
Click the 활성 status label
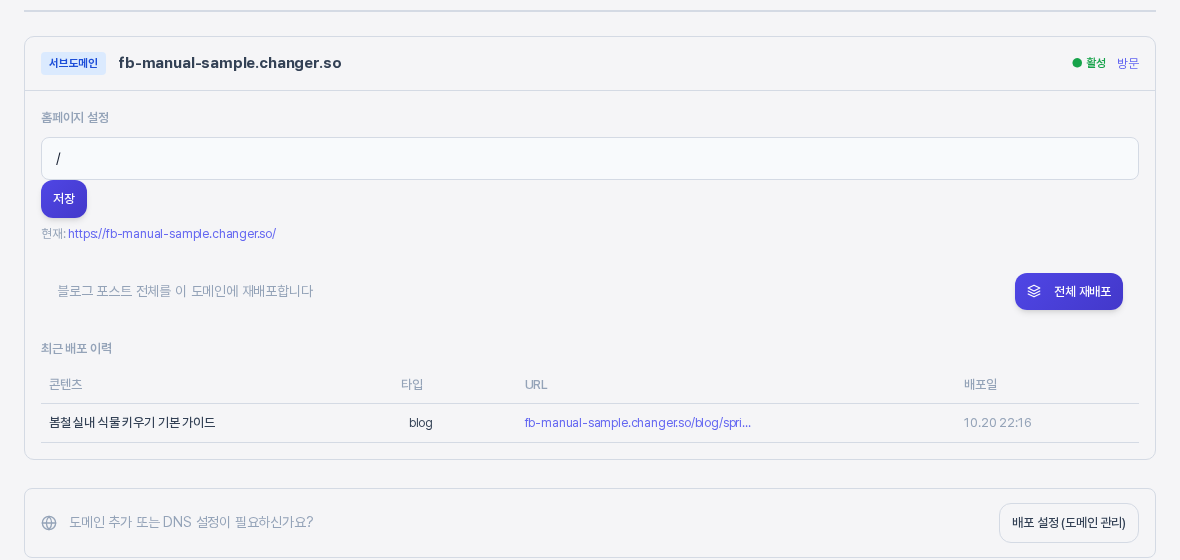tap(1096, 63)
